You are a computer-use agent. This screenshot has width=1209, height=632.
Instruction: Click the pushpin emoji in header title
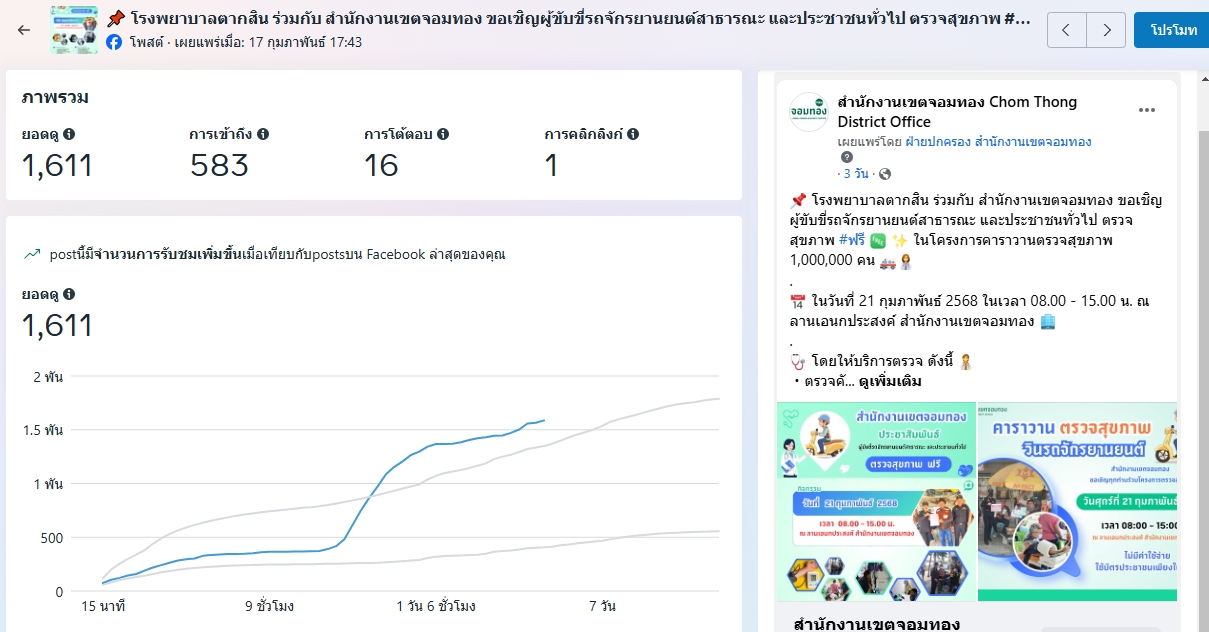click(x=115, y=18)
